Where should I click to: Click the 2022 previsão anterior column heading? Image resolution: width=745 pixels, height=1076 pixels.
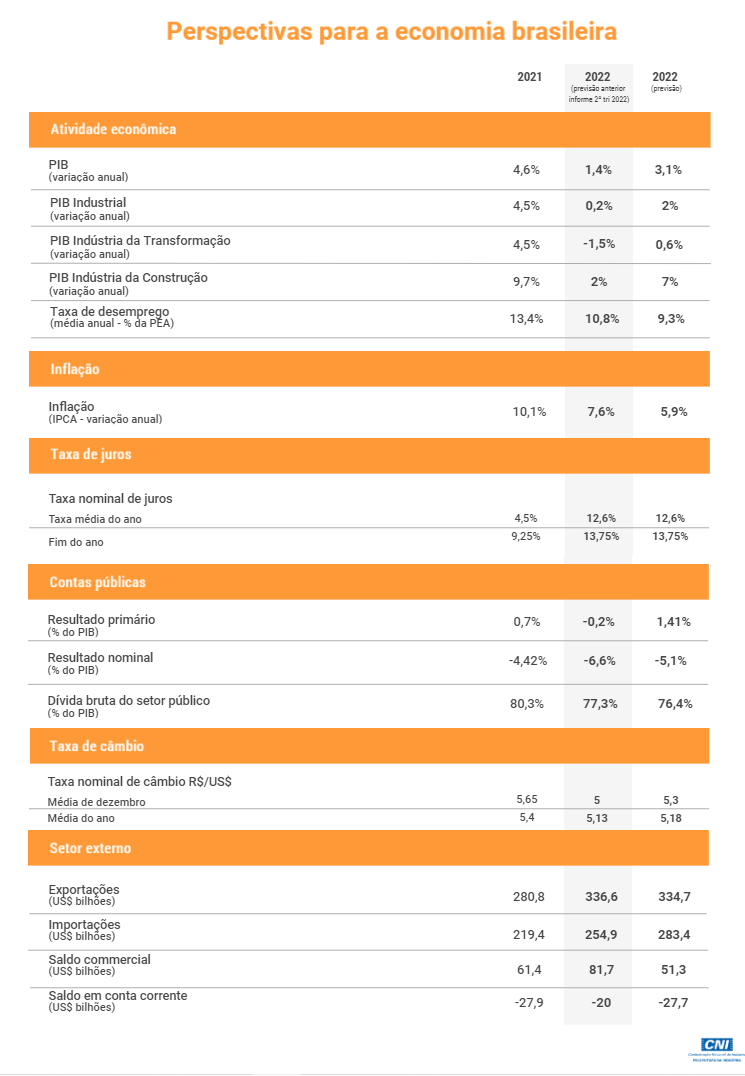pyautogui.click(x=598, y=86)
